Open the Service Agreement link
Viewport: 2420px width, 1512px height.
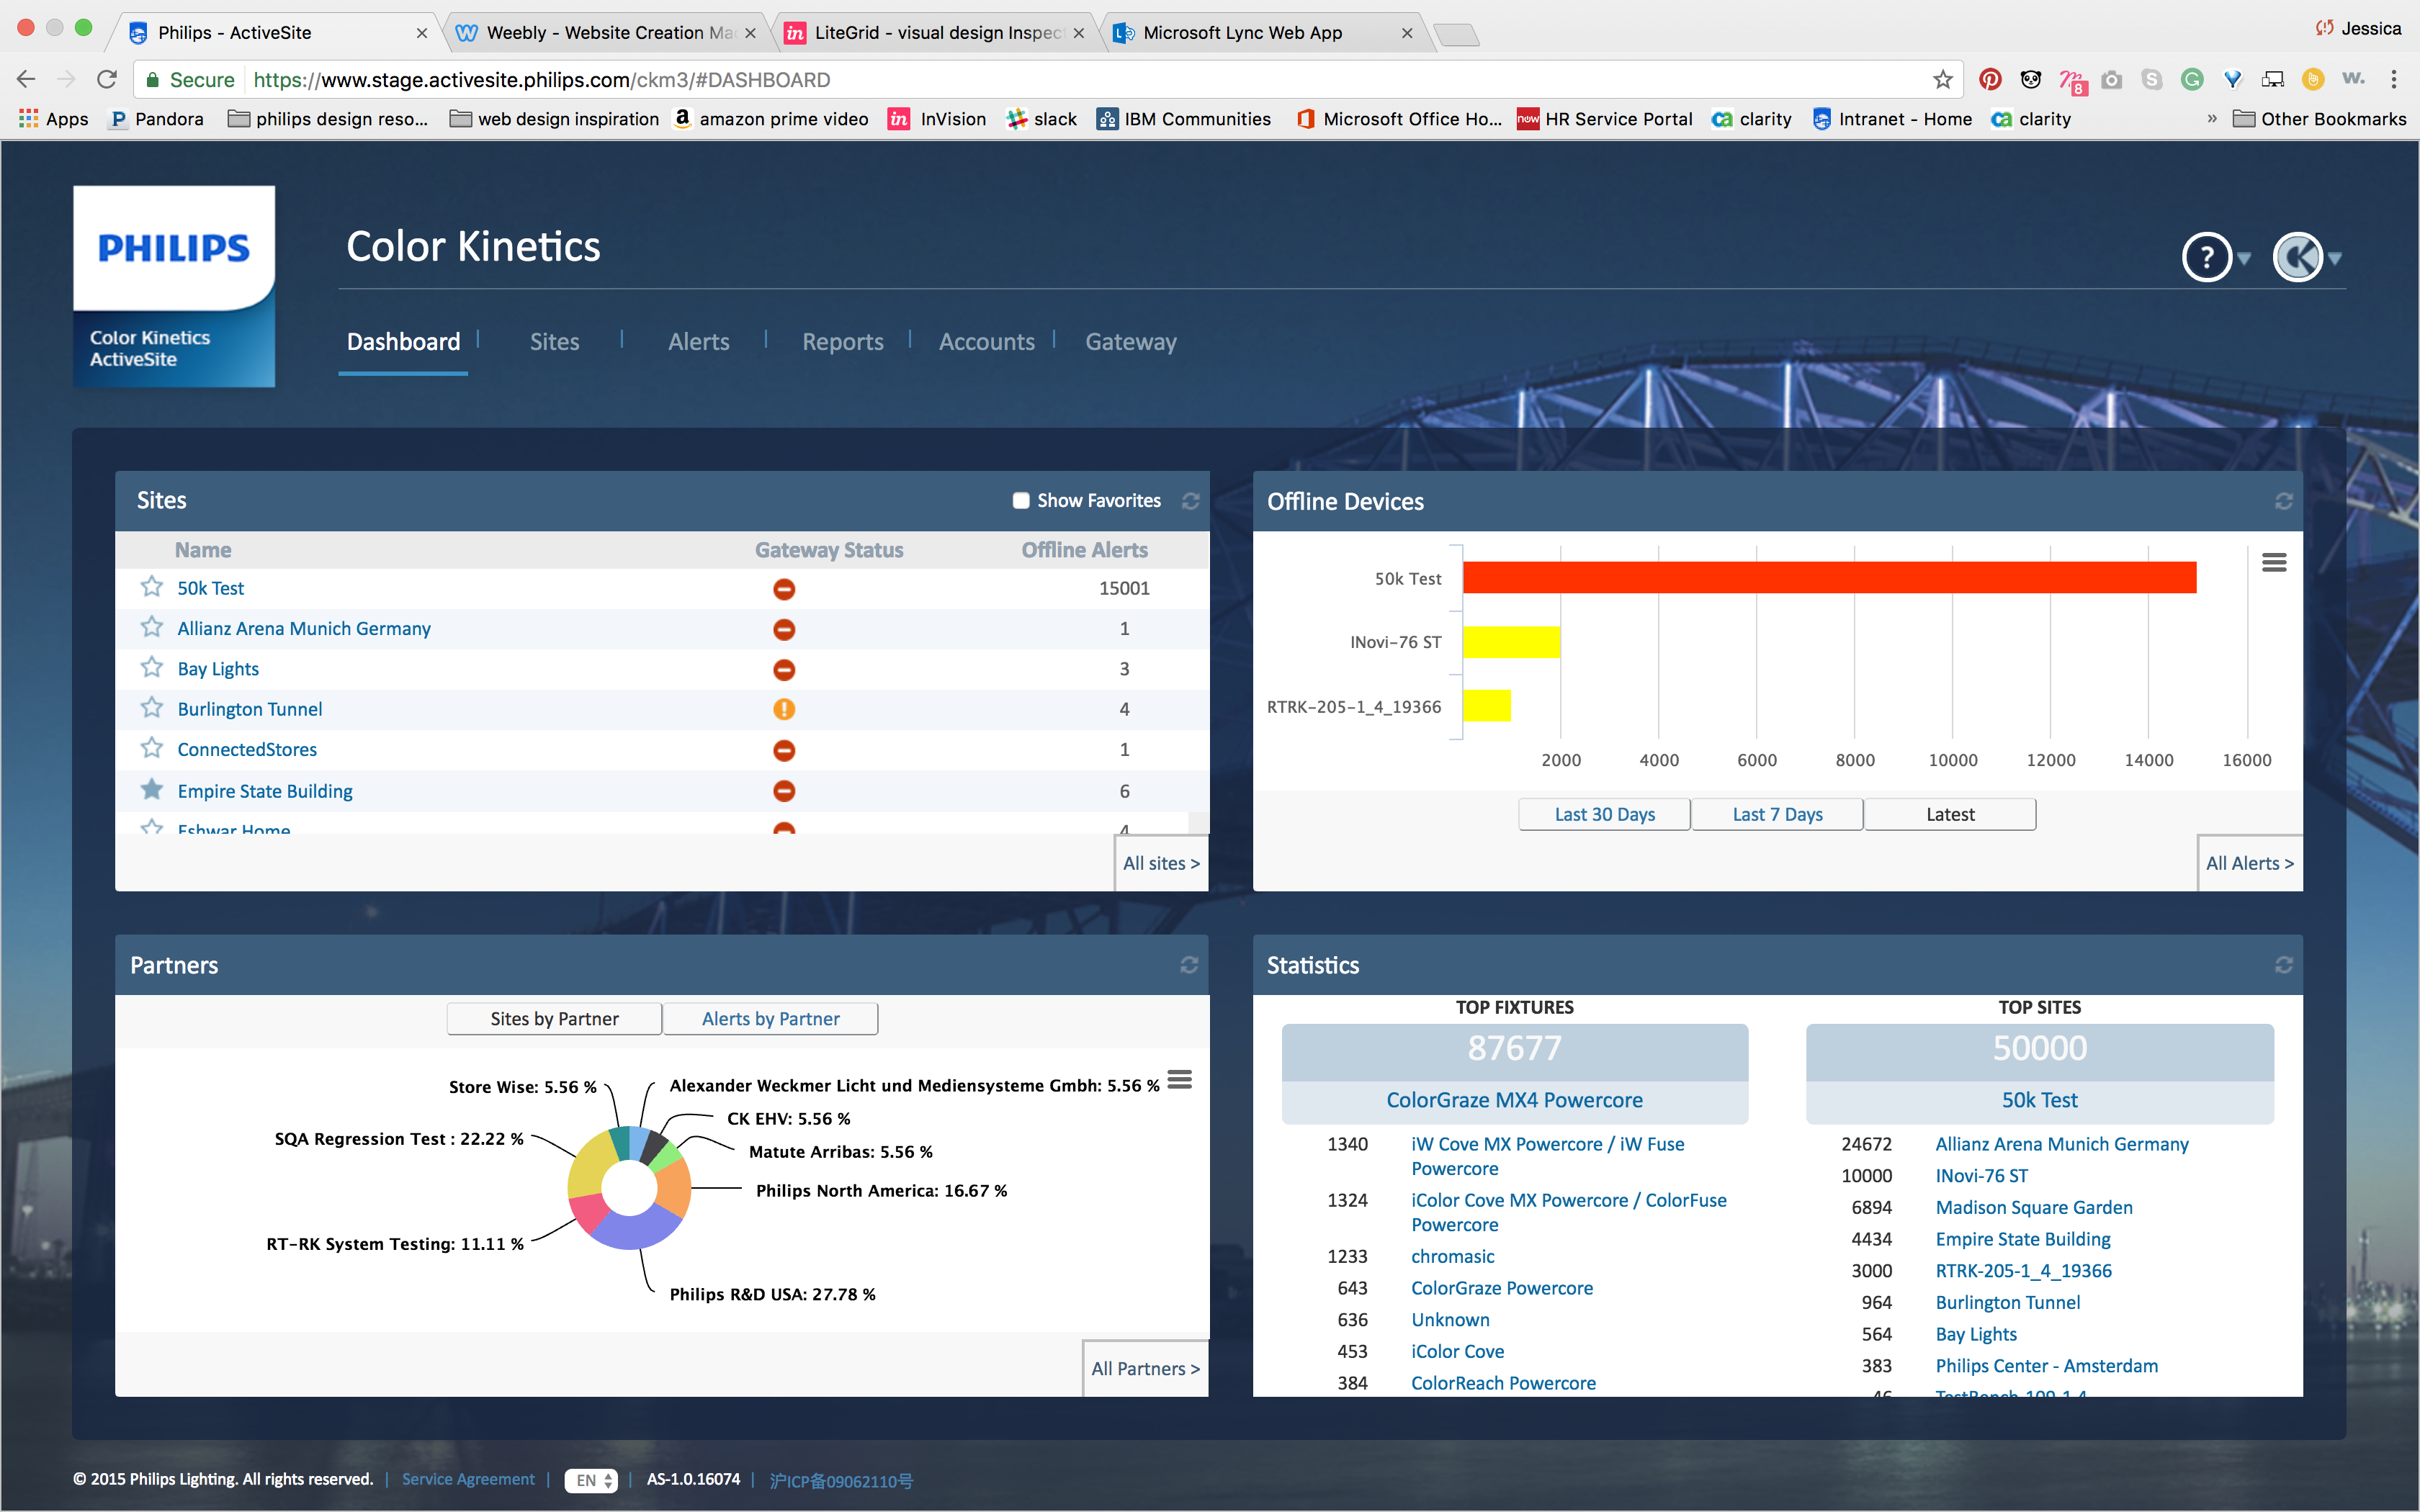(x=468, y=1479)
